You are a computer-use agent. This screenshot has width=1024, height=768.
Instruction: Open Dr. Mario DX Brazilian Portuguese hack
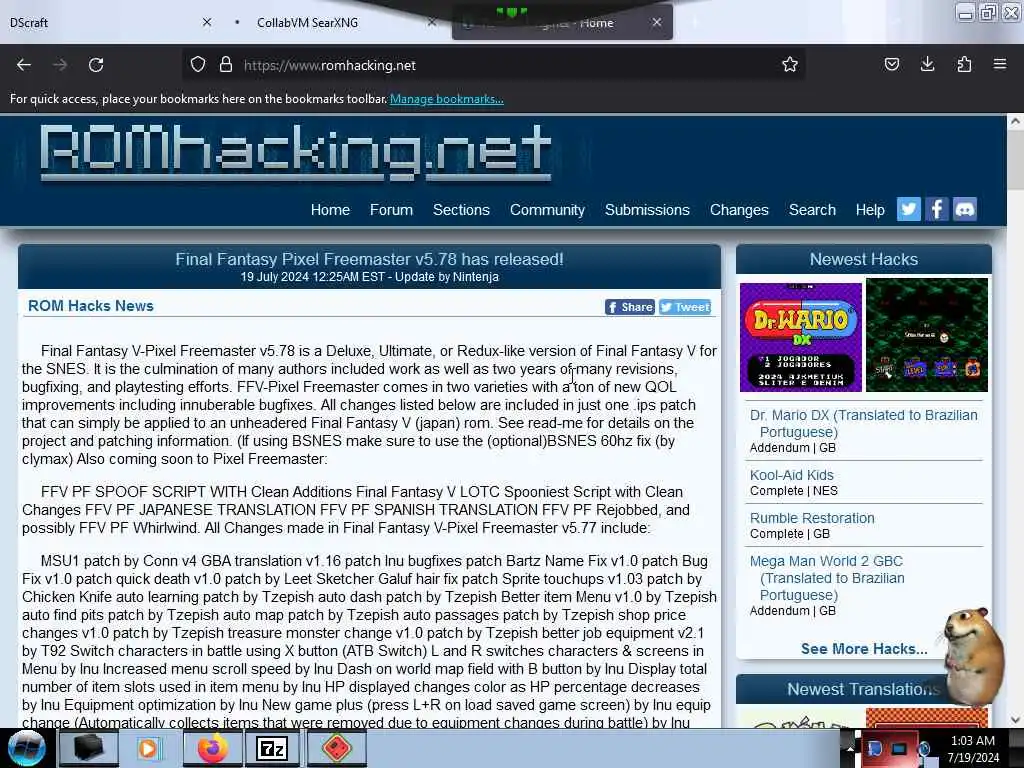[x=863, y=423]
